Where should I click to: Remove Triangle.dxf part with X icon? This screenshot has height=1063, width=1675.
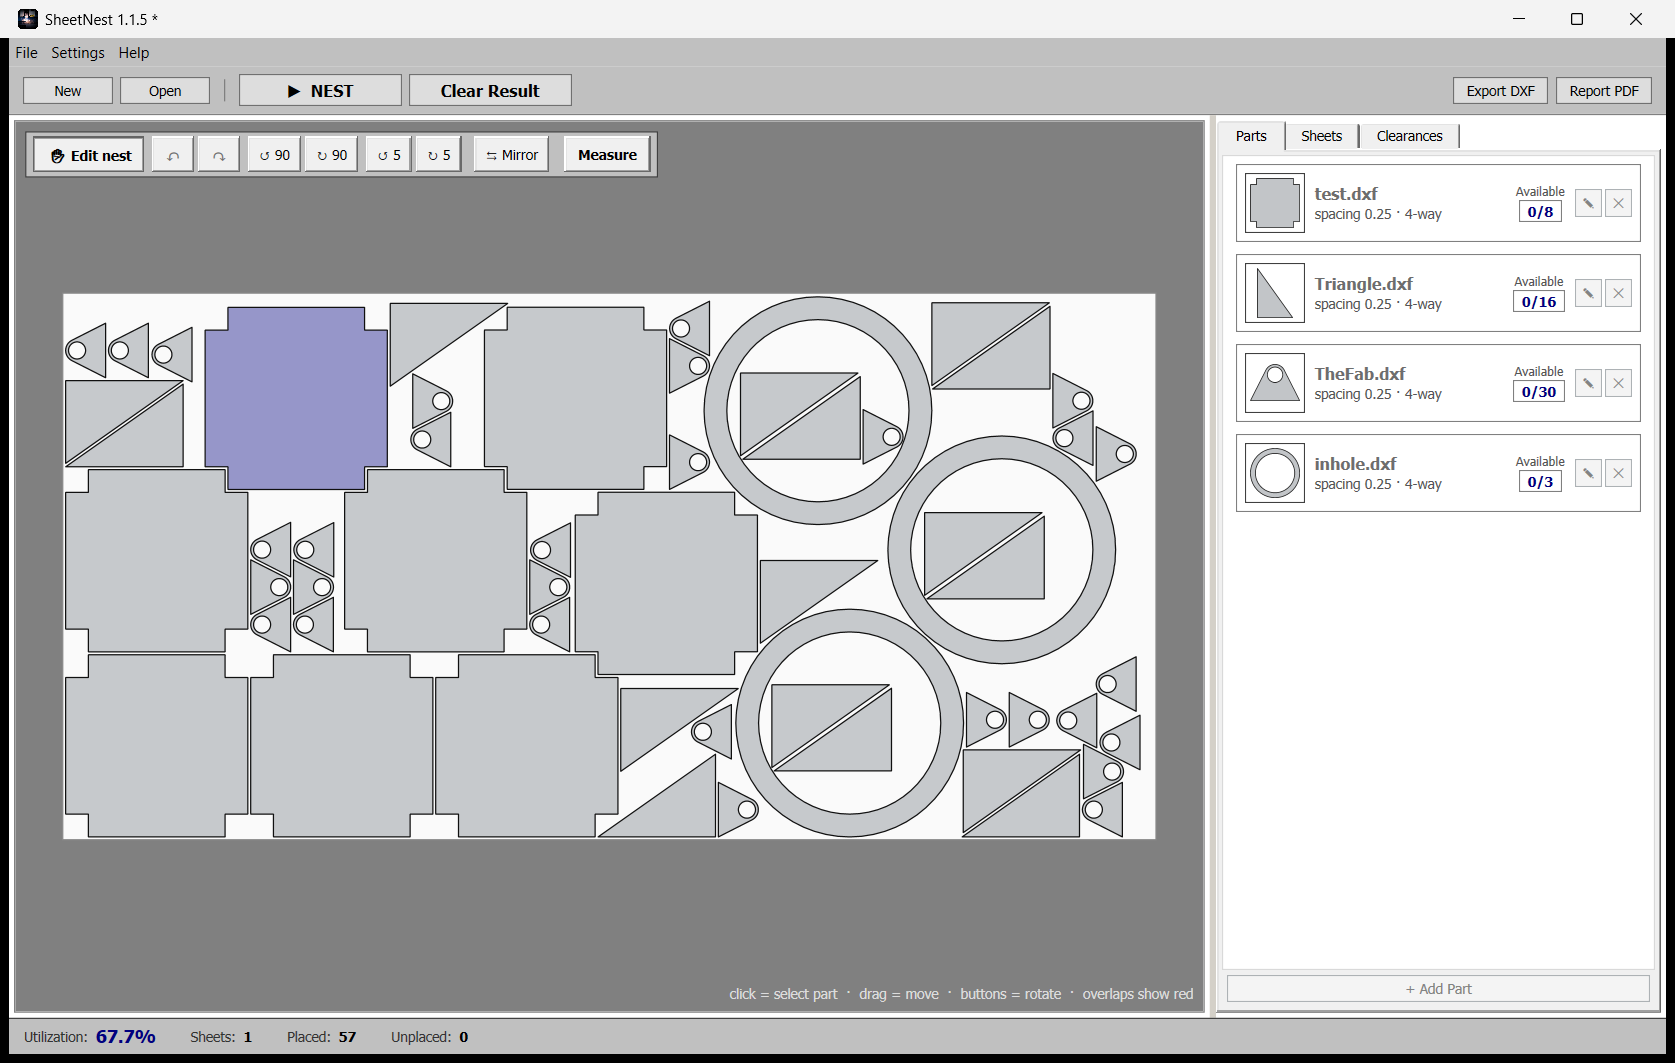(1619, 293)
